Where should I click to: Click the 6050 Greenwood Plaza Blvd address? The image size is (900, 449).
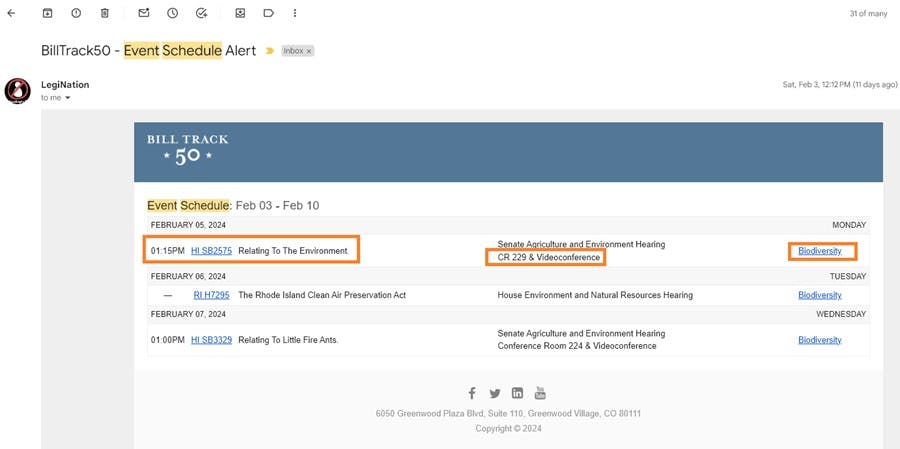[508, 413]
